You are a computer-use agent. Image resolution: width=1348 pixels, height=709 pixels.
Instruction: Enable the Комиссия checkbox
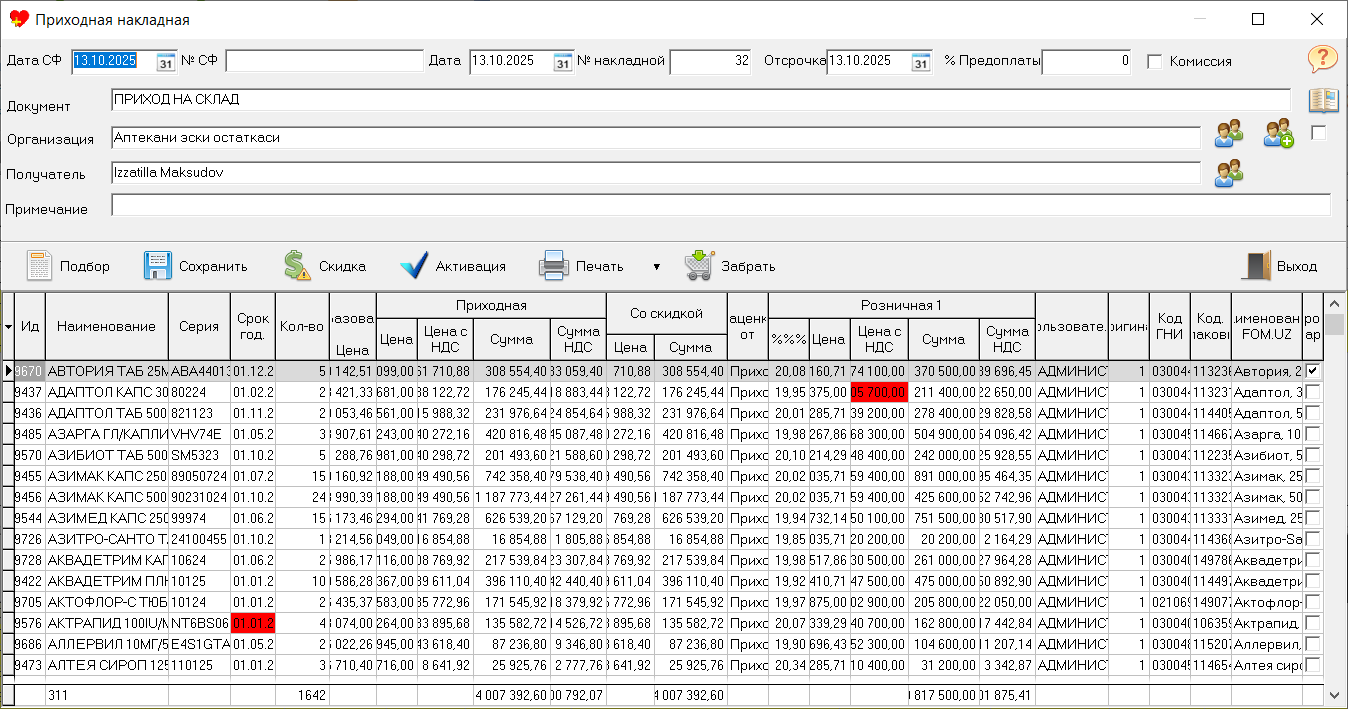tap(1155, 62)
